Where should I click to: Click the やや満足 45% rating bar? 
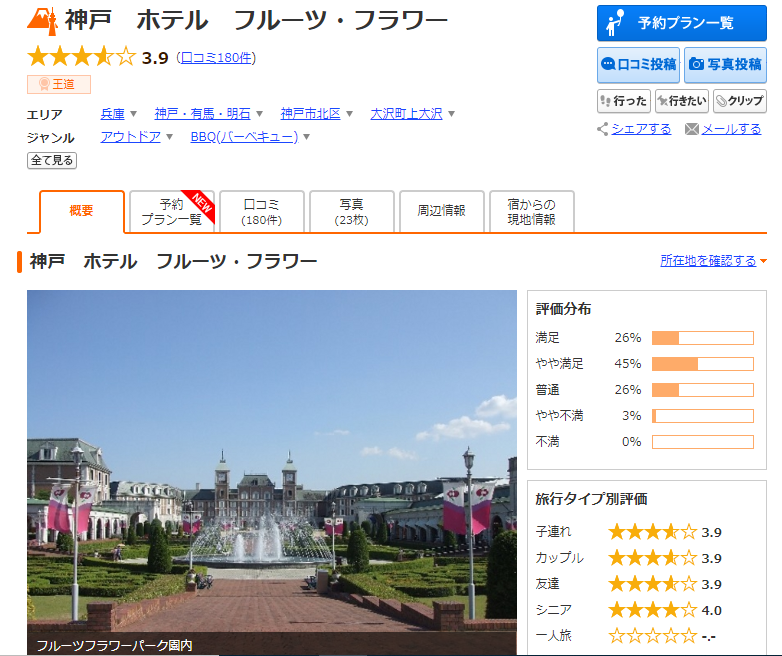point(702,364)
